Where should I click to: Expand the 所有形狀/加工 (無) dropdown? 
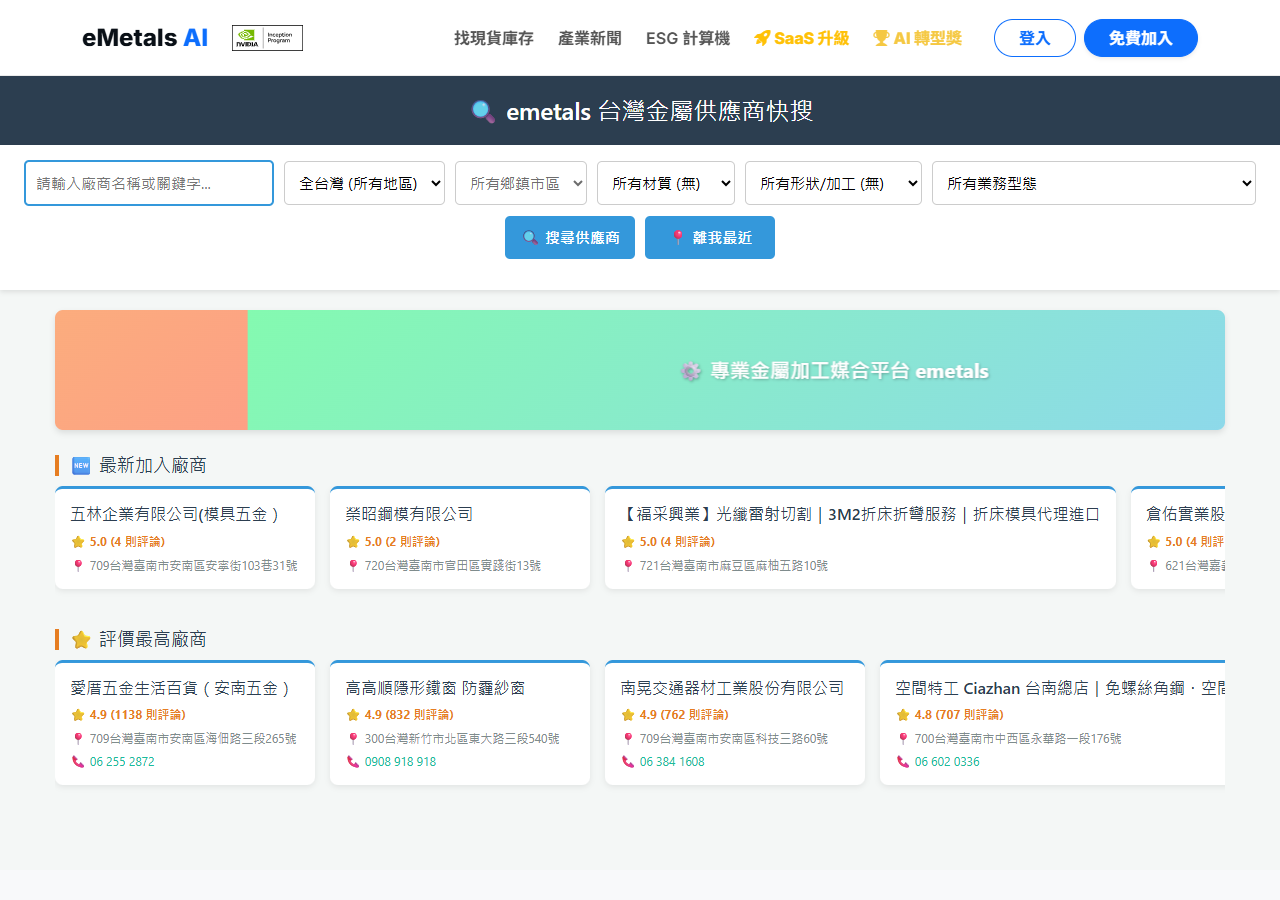(833, 183)
